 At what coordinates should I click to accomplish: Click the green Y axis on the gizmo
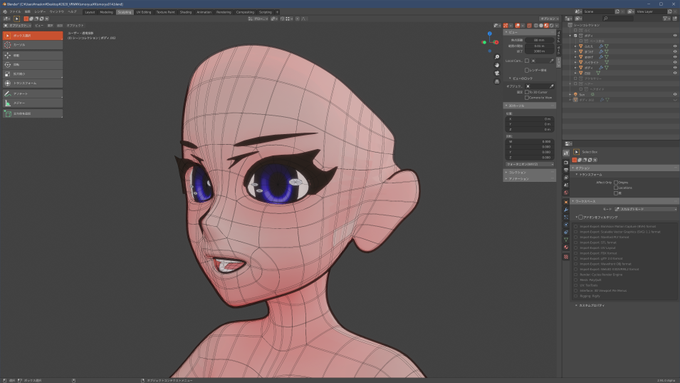(x=484, y=42)
